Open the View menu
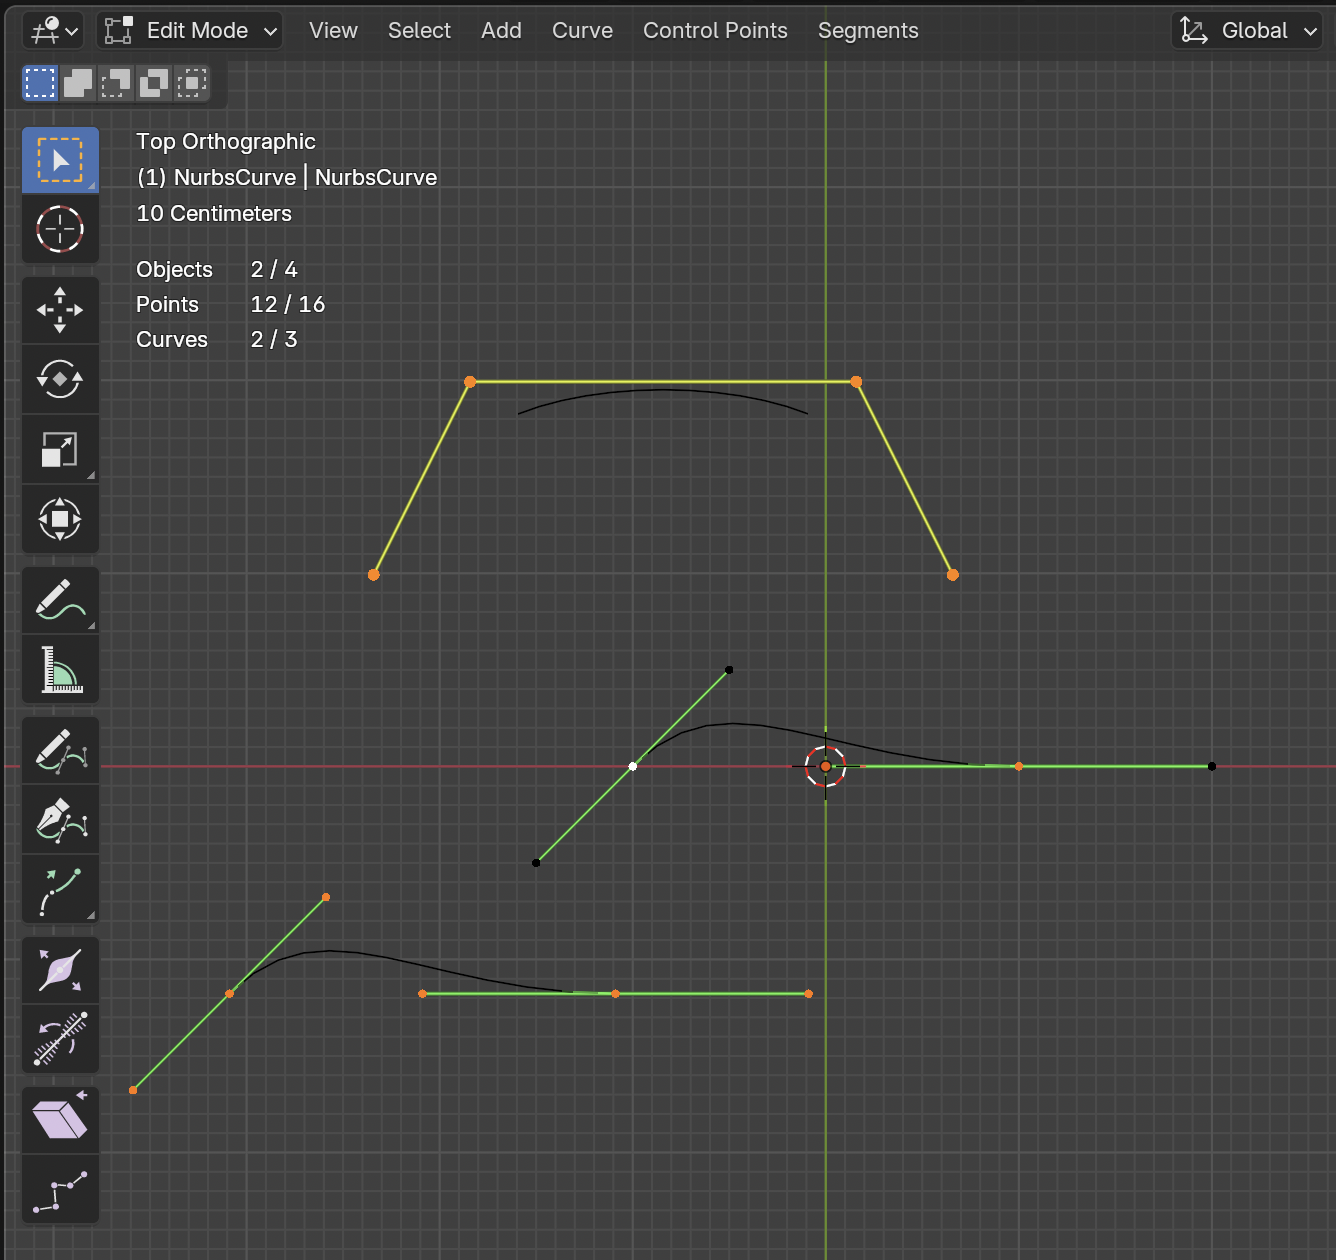Screen dimensions: 1336x1260 click(333, 31)
